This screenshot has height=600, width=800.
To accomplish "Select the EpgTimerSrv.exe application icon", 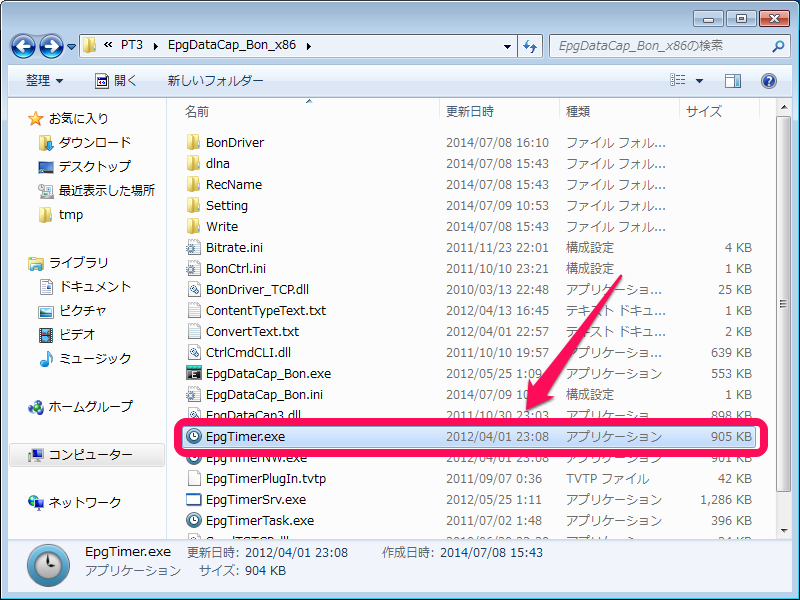I will coord(193,499).
